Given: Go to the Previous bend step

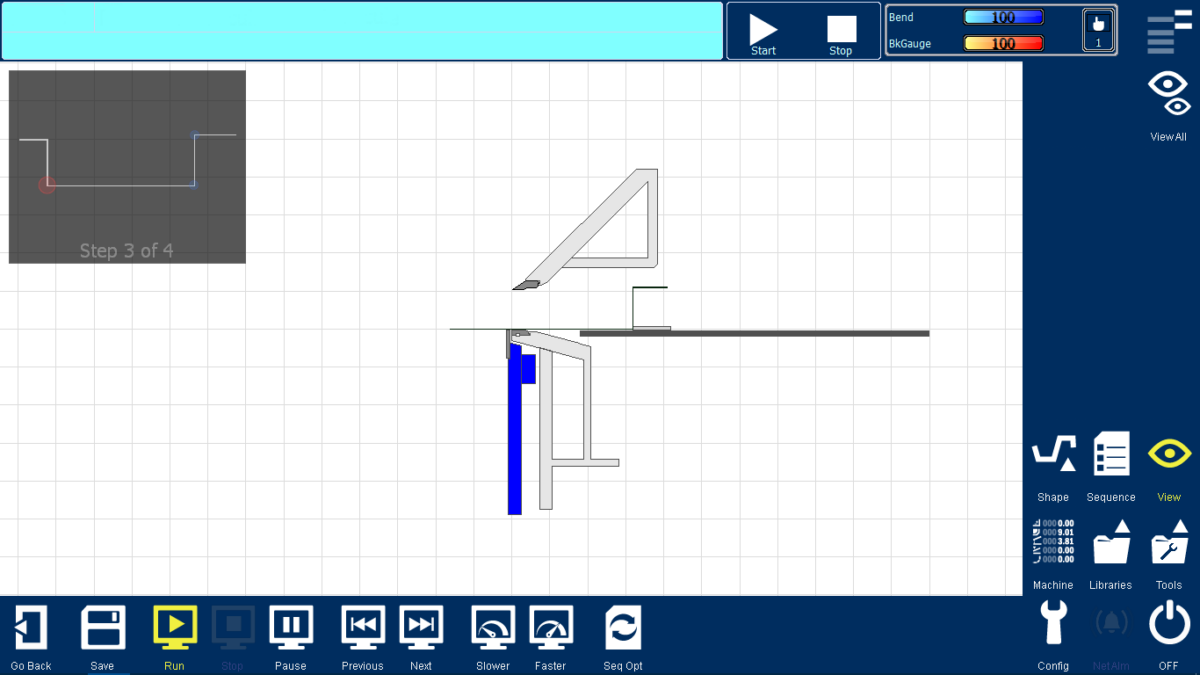Looking at the screenshot, I should click(x=363, y=626).
